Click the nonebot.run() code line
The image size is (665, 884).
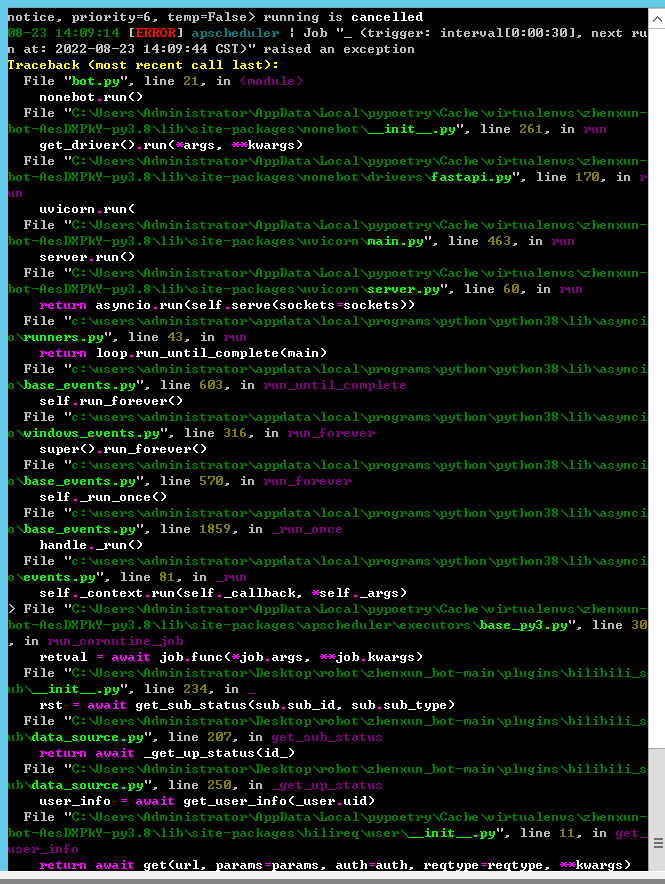click(91, 97)
